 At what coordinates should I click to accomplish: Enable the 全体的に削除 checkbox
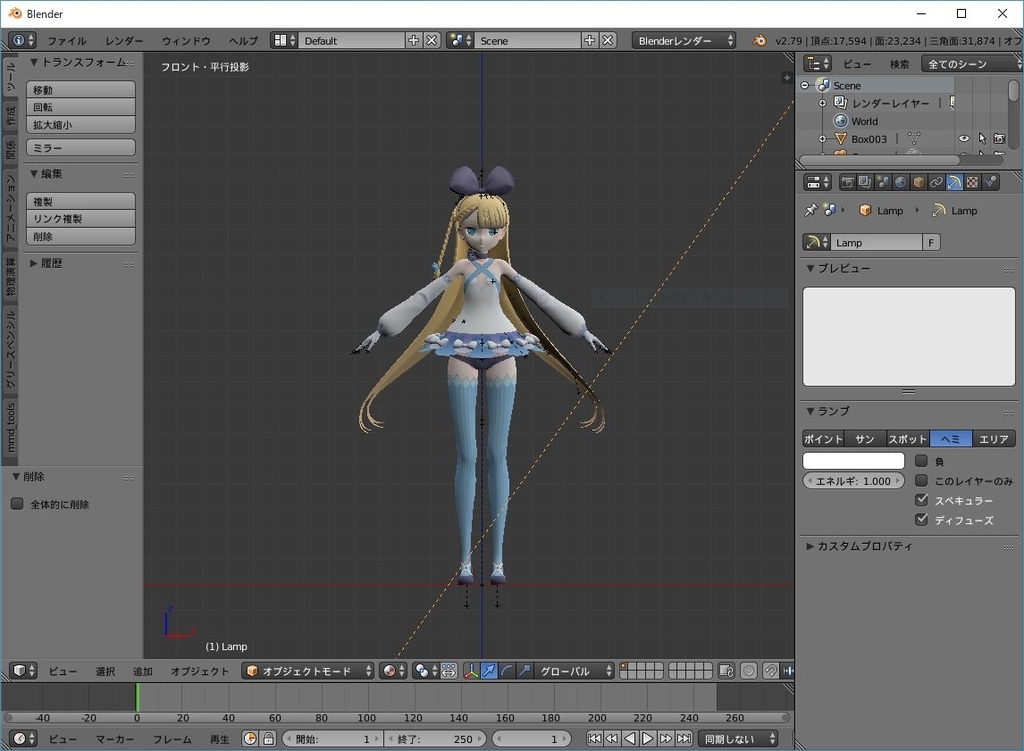pos(18,503)
